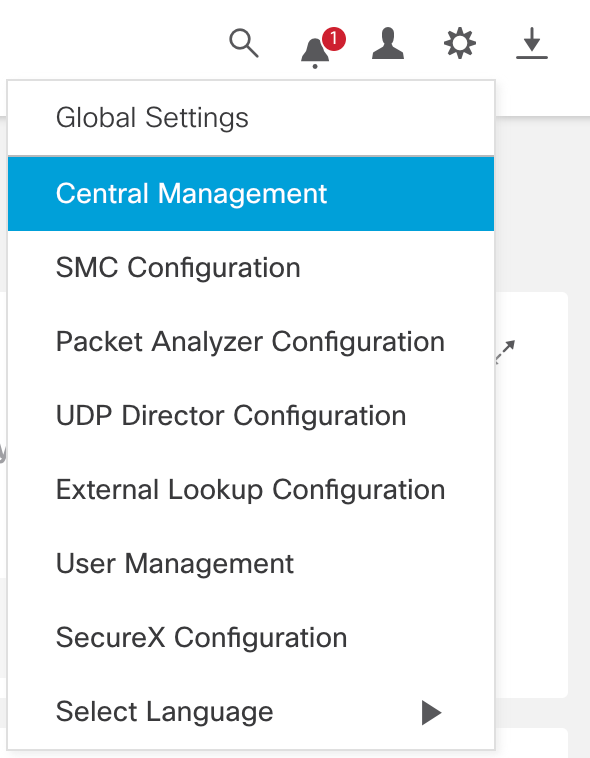Expand the Select Language submenu arrow

pyautogui.click(x=431, y=712)
